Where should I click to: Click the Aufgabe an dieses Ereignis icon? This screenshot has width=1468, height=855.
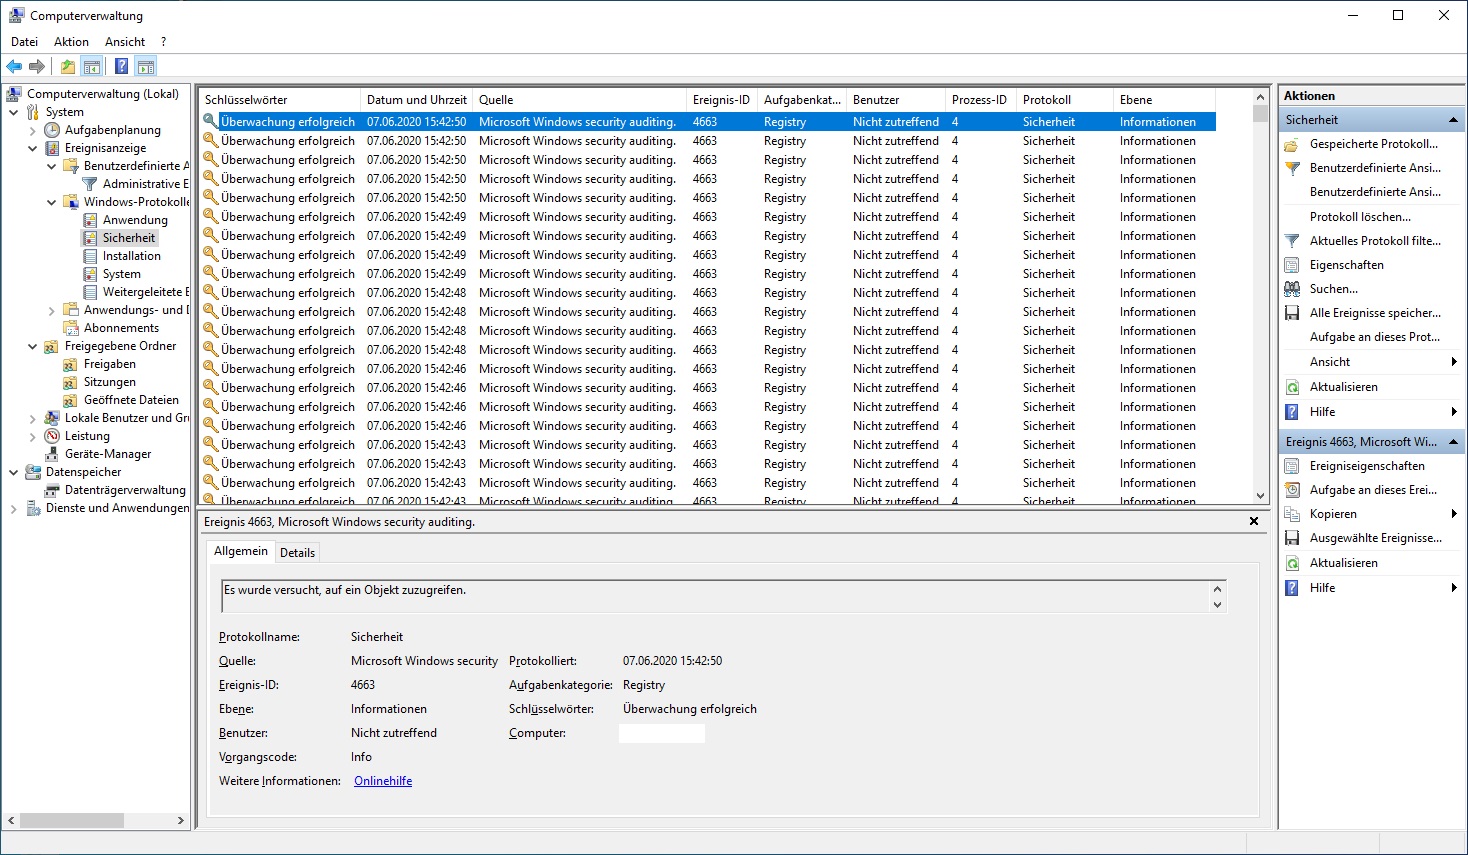point(1292,490)
